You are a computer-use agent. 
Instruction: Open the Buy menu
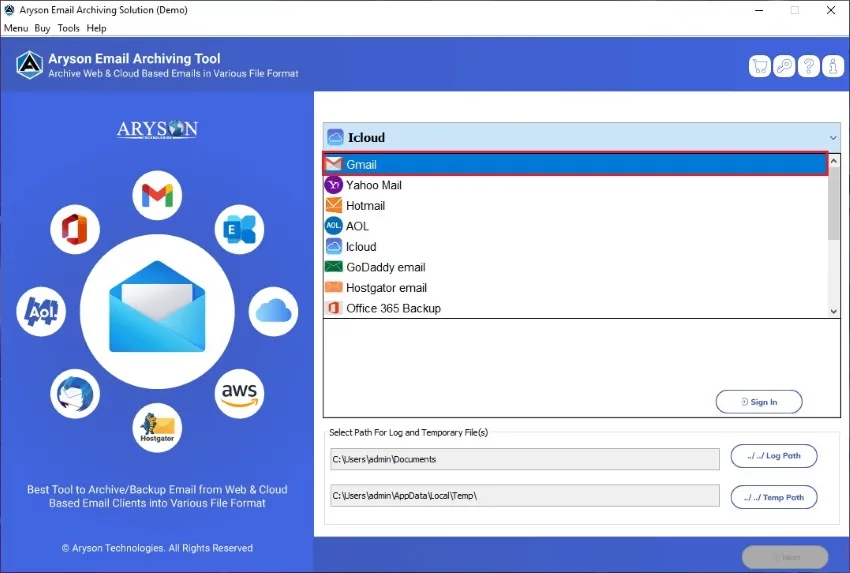point(42,28)
